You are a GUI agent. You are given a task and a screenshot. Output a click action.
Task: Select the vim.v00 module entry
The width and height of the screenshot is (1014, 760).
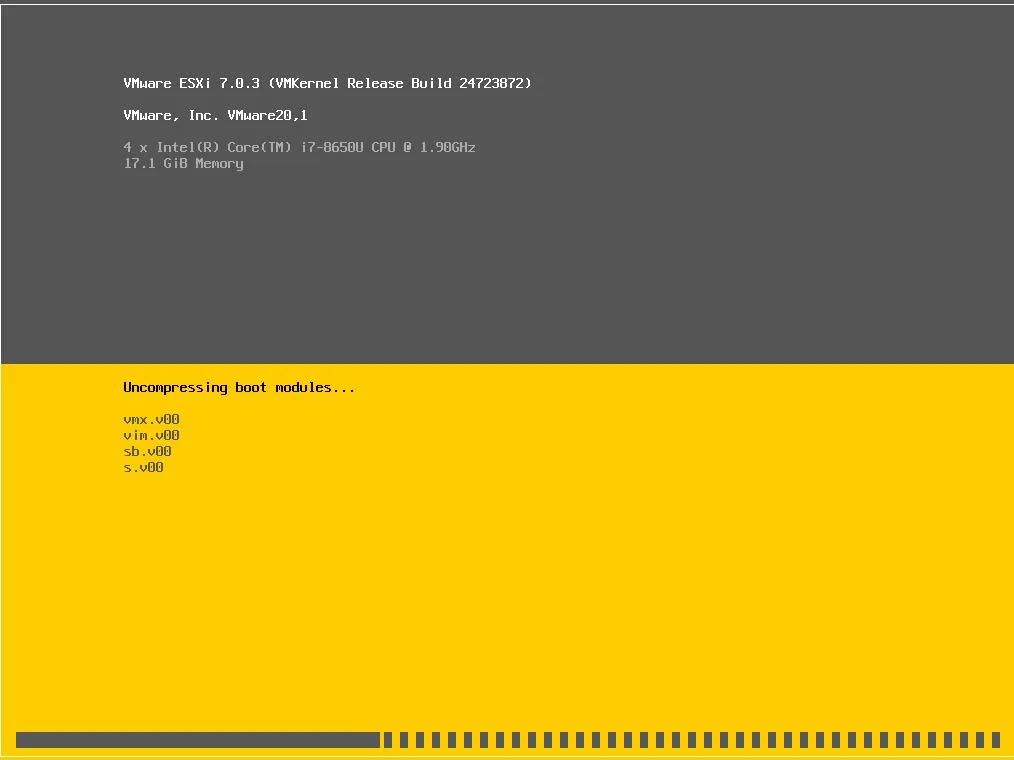pos(151,435)
